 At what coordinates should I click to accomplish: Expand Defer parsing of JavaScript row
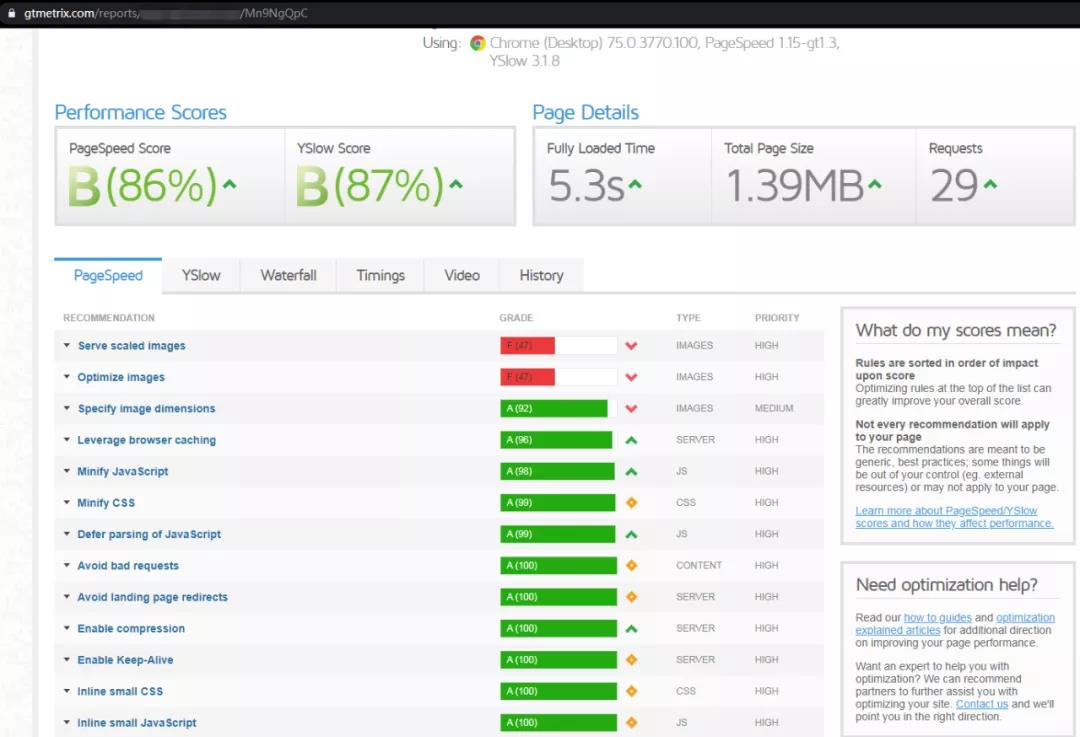(x=149, y=534)
